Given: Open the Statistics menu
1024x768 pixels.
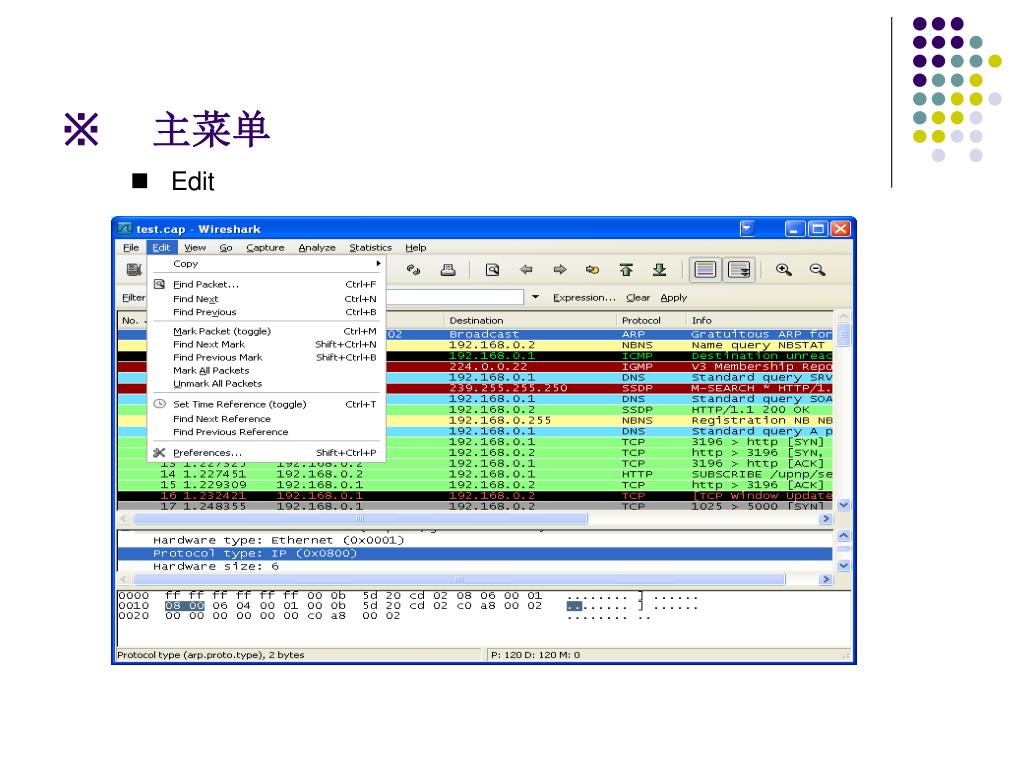Looking at the screenshot, I should (x=370, y=248).
